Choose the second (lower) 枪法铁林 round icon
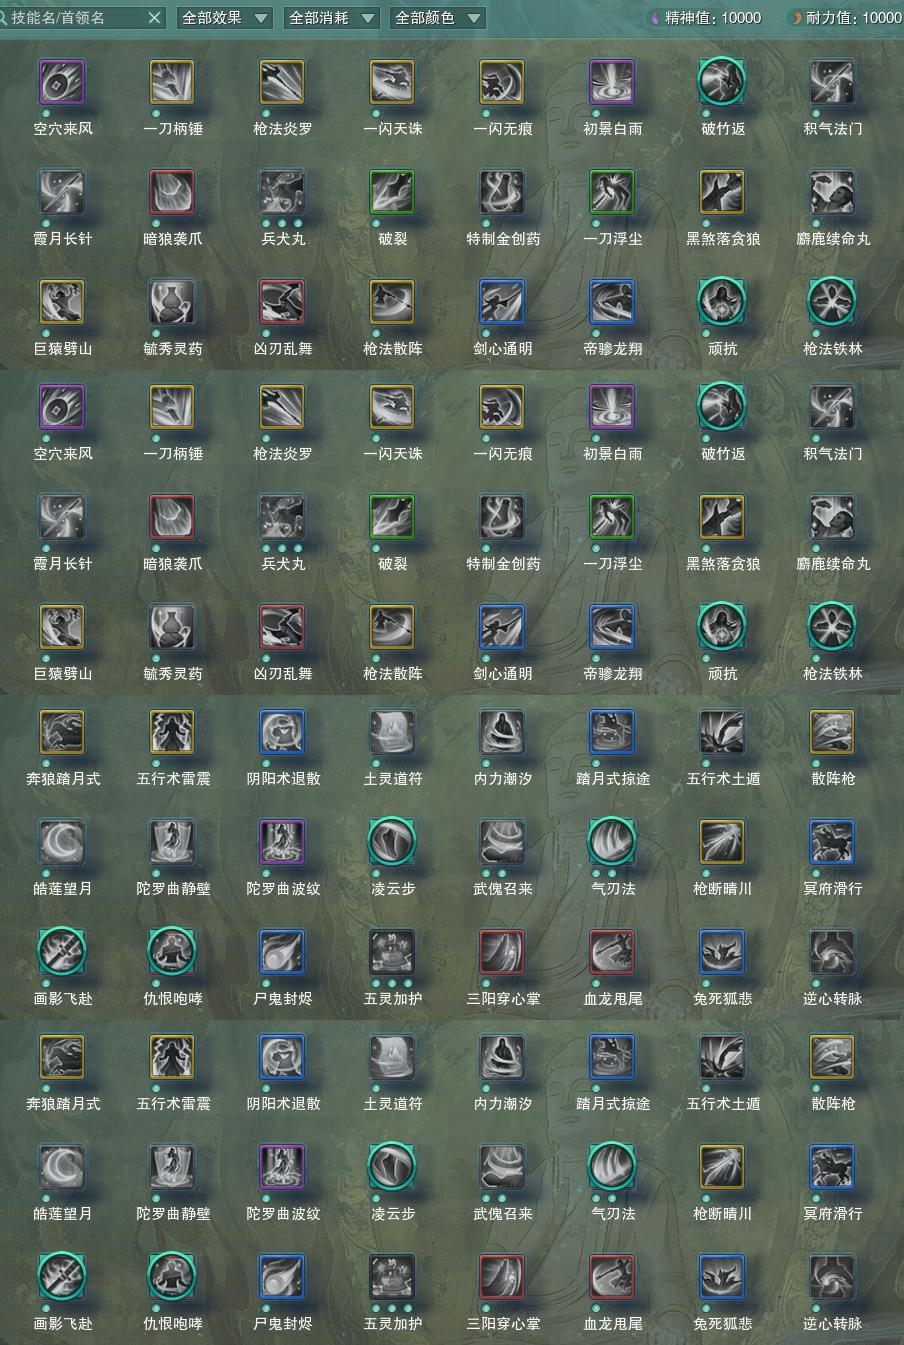This screenshot has width=904, height=1345. click(832, 627)
